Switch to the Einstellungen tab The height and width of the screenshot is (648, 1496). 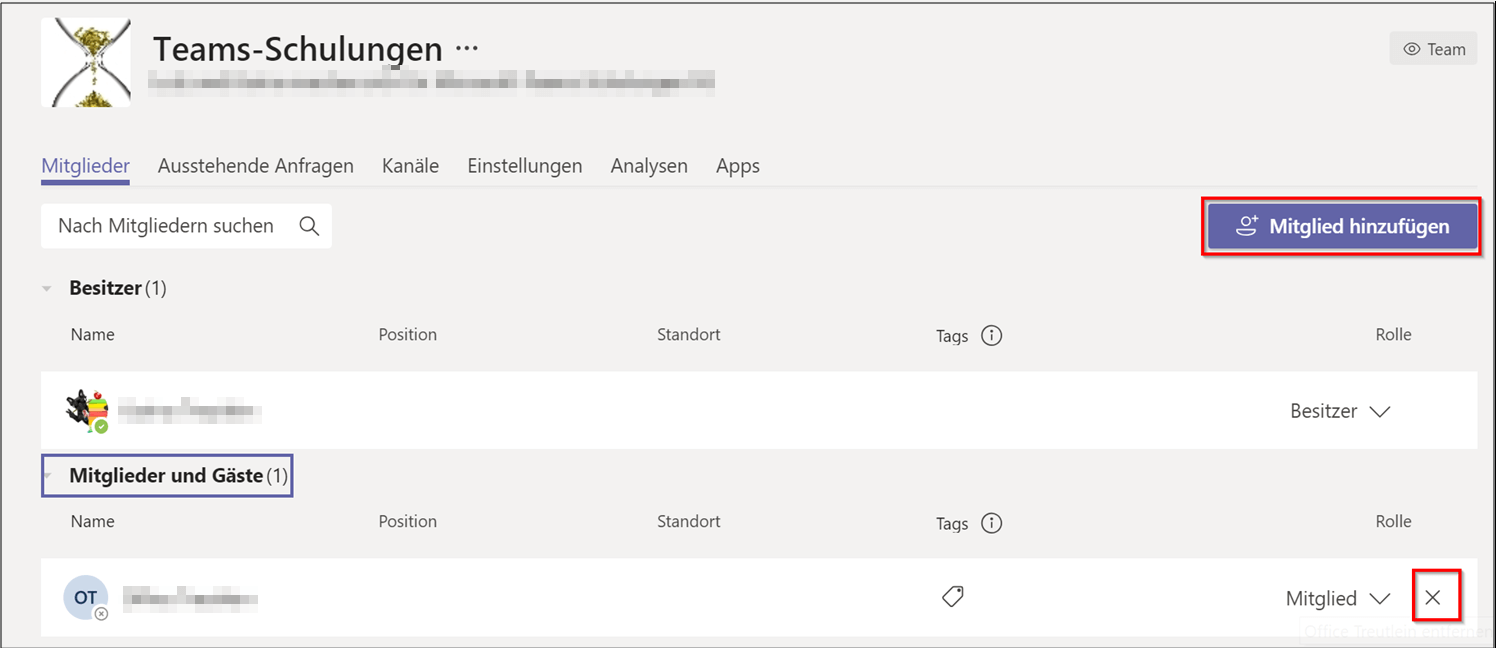525,166
